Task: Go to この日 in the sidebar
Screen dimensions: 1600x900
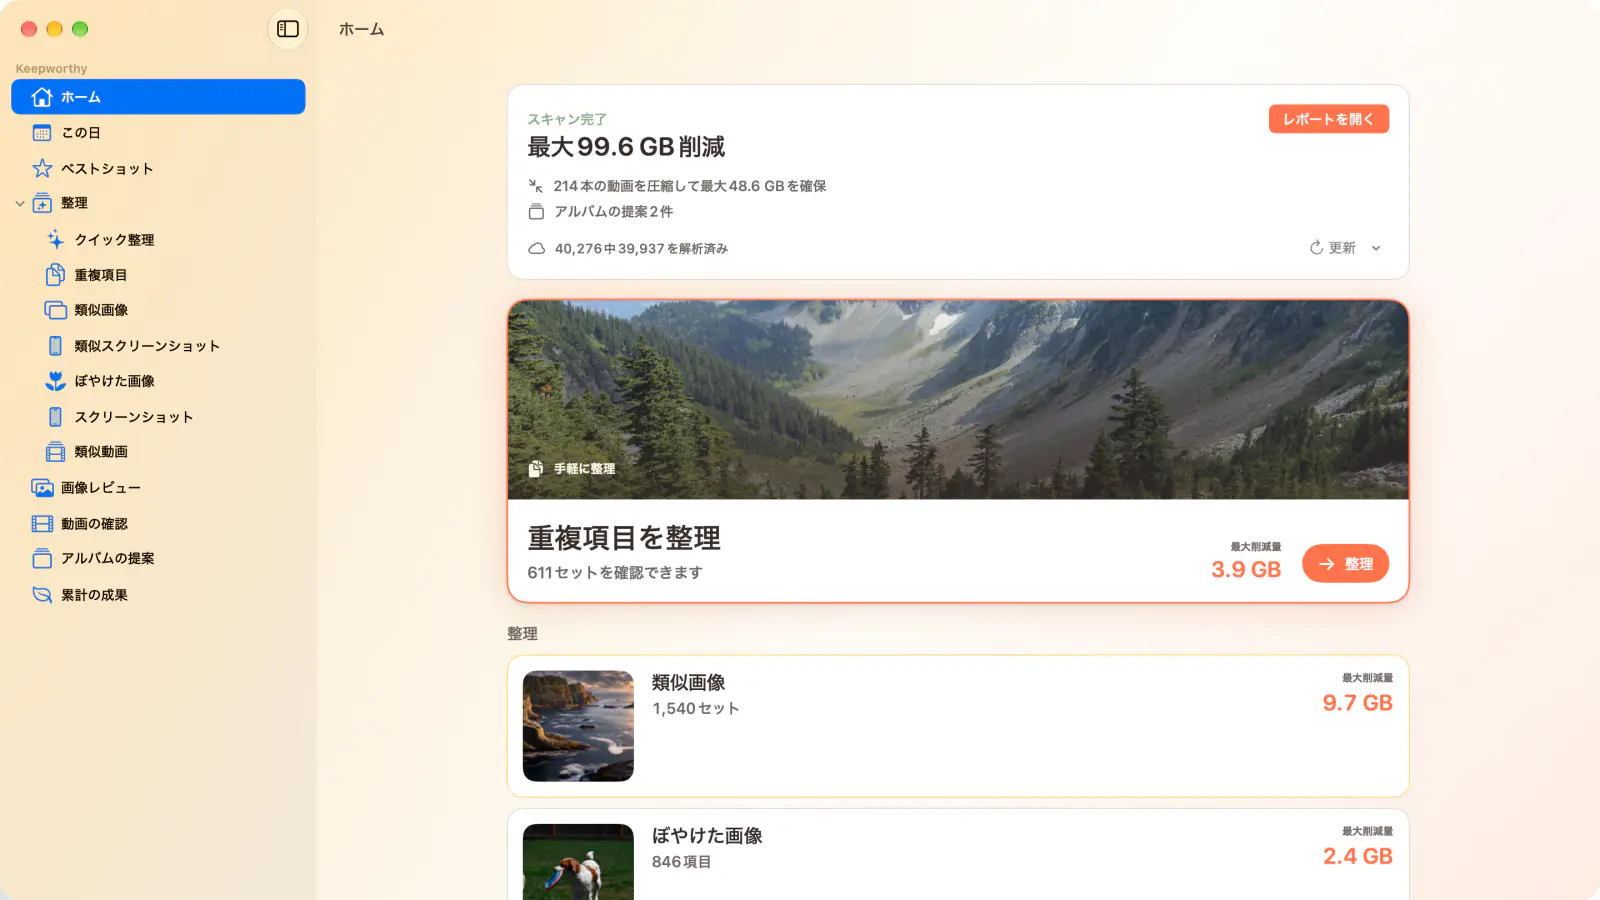Action: tap(158, 133)
